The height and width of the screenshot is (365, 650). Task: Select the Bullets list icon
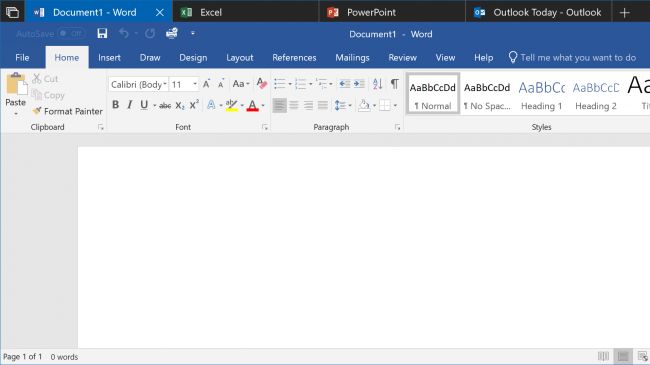tap(280, 84)
